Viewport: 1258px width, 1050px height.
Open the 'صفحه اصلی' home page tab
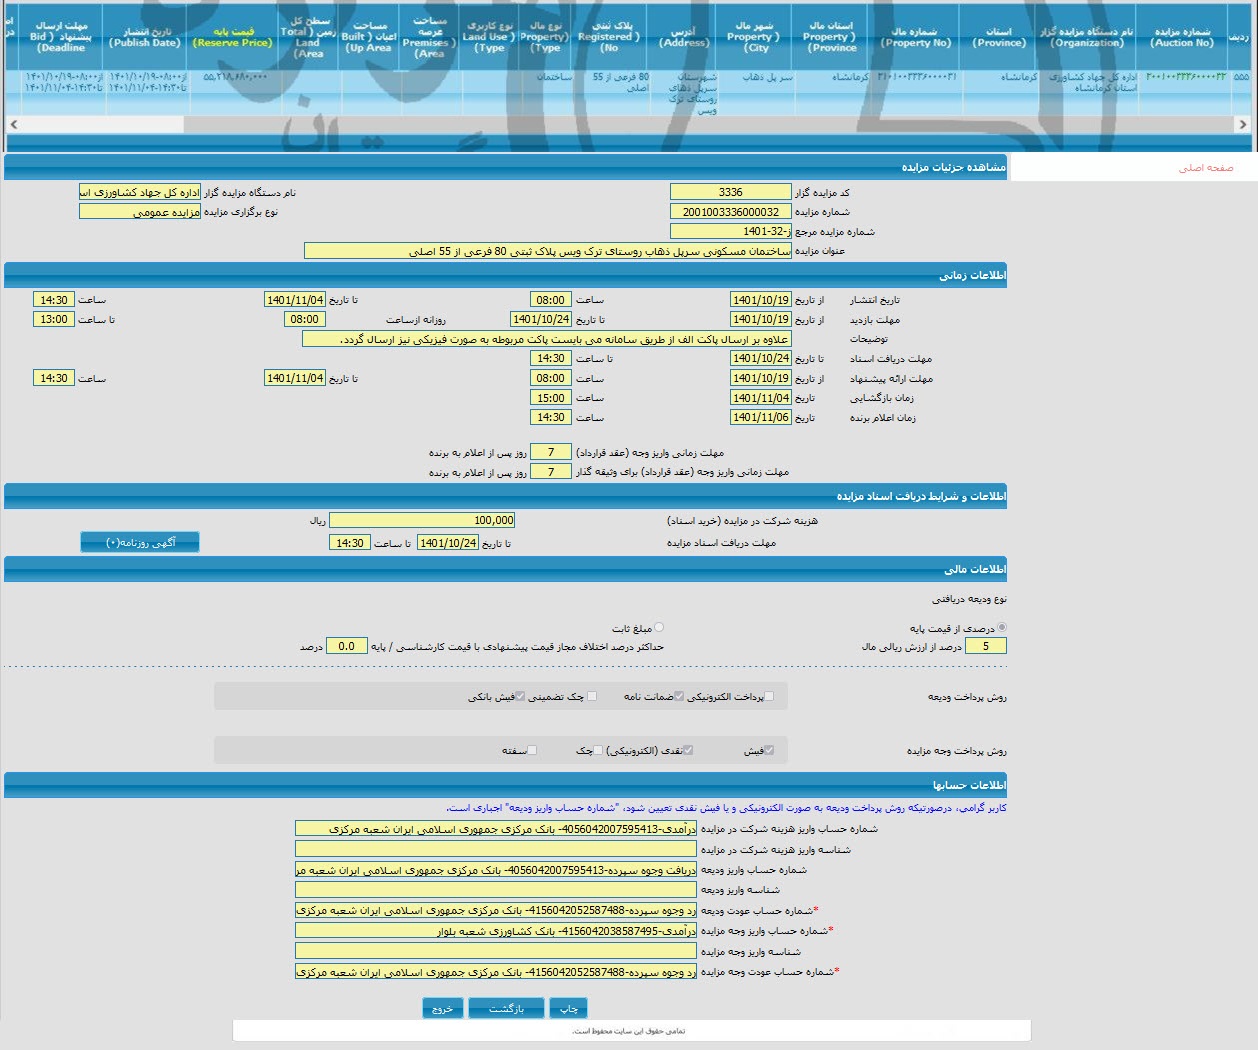[1205, 168]
